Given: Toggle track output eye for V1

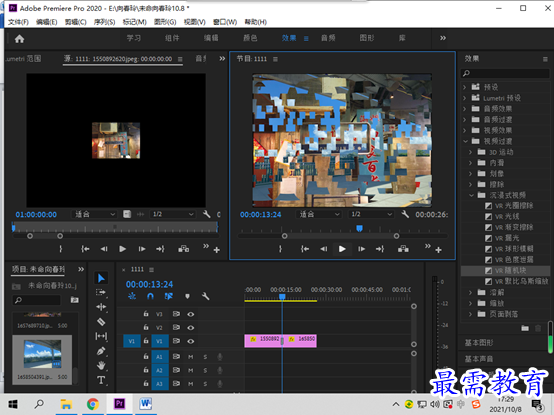Looking at the screenshot, I should coord(191,341).
